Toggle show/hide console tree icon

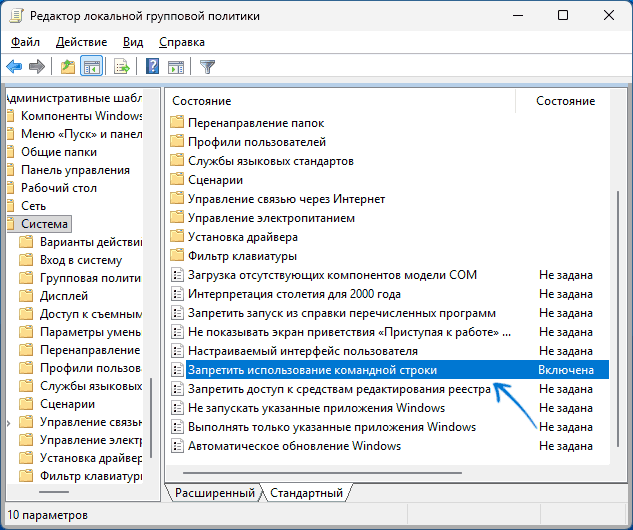[x=92, y=67]
